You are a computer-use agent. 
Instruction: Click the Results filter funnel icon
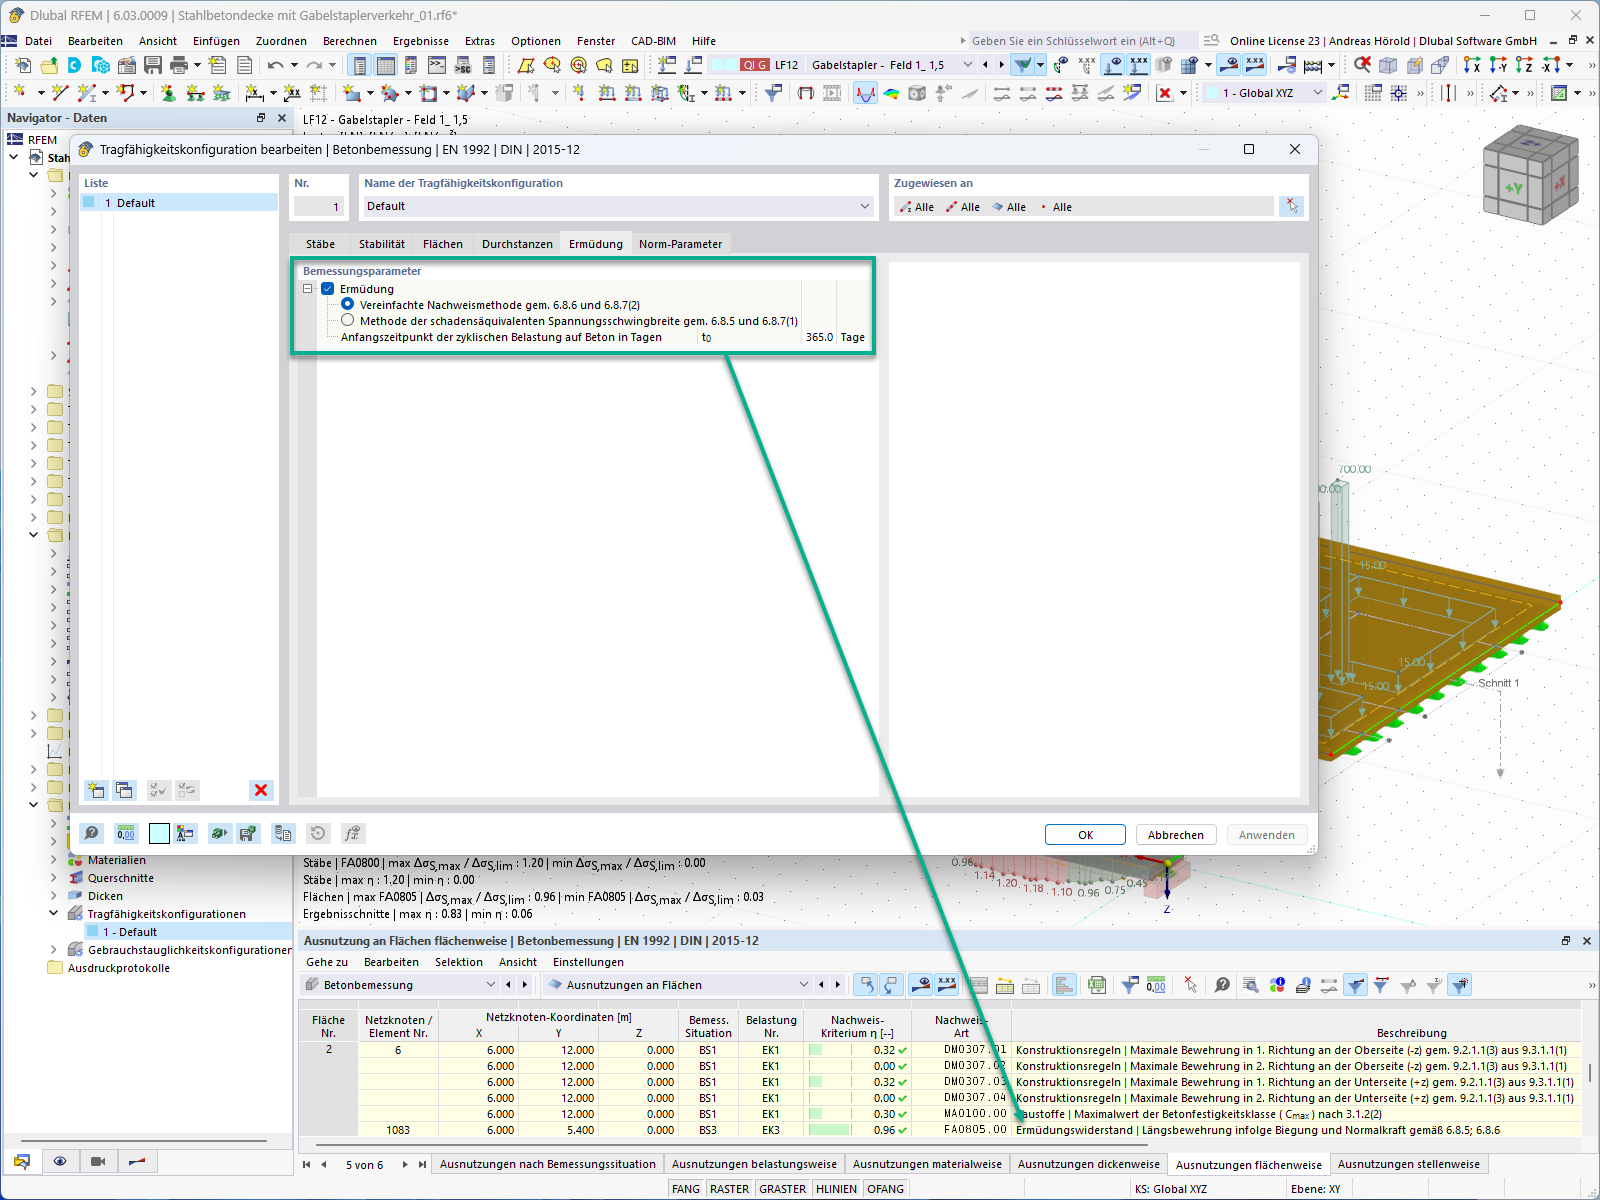coord(1022,65)
